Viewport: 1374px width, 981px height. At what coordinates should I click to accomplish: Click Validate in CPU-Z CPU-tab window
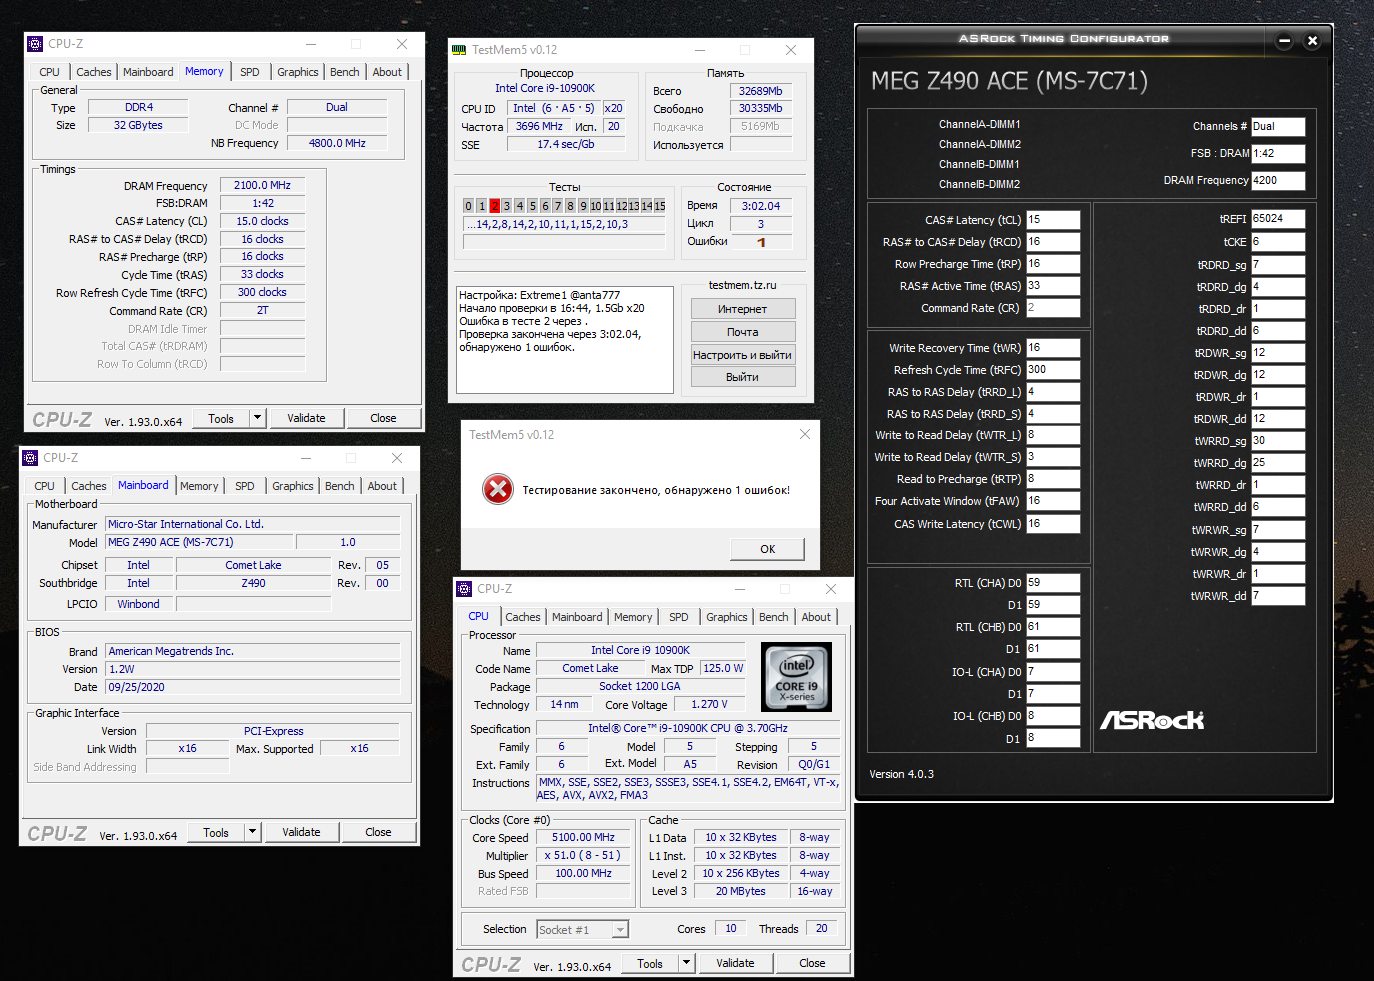735,963
